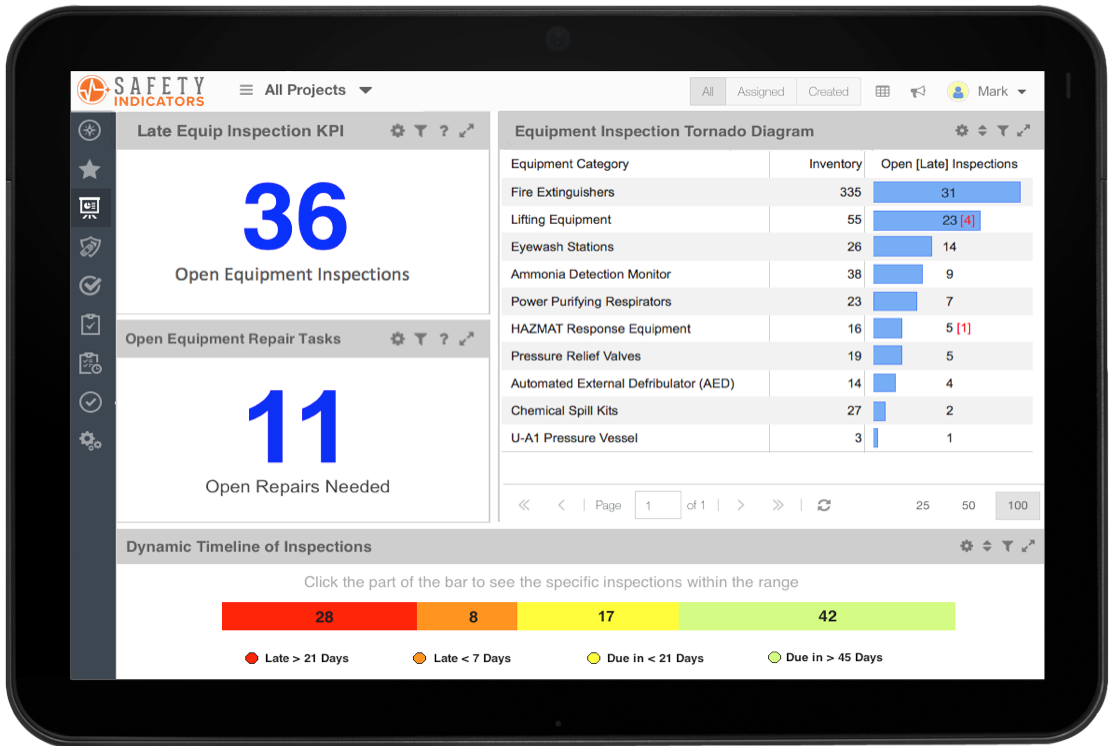Select the shield sidebar icon
The image size is (1113, 751).
click(x=90, y=247)
